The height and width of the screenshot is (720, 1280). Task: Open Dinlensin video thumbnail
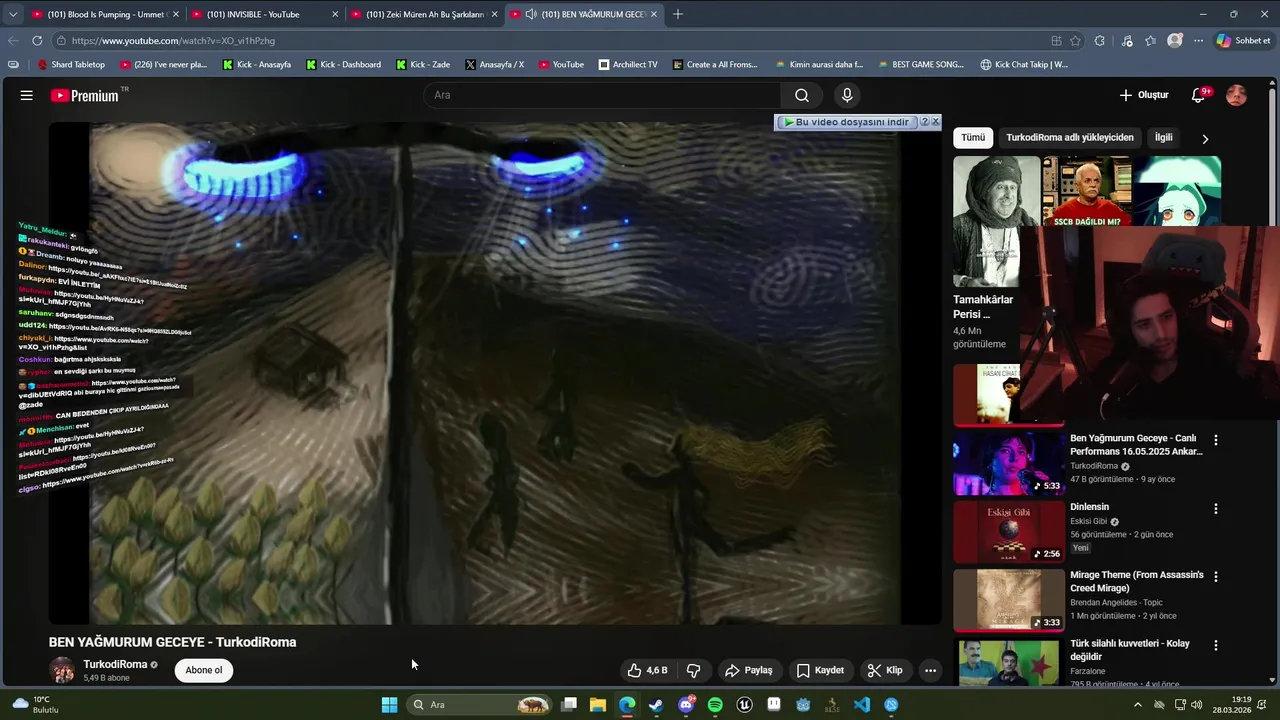pyautogui.click(x=1009, y=532)
